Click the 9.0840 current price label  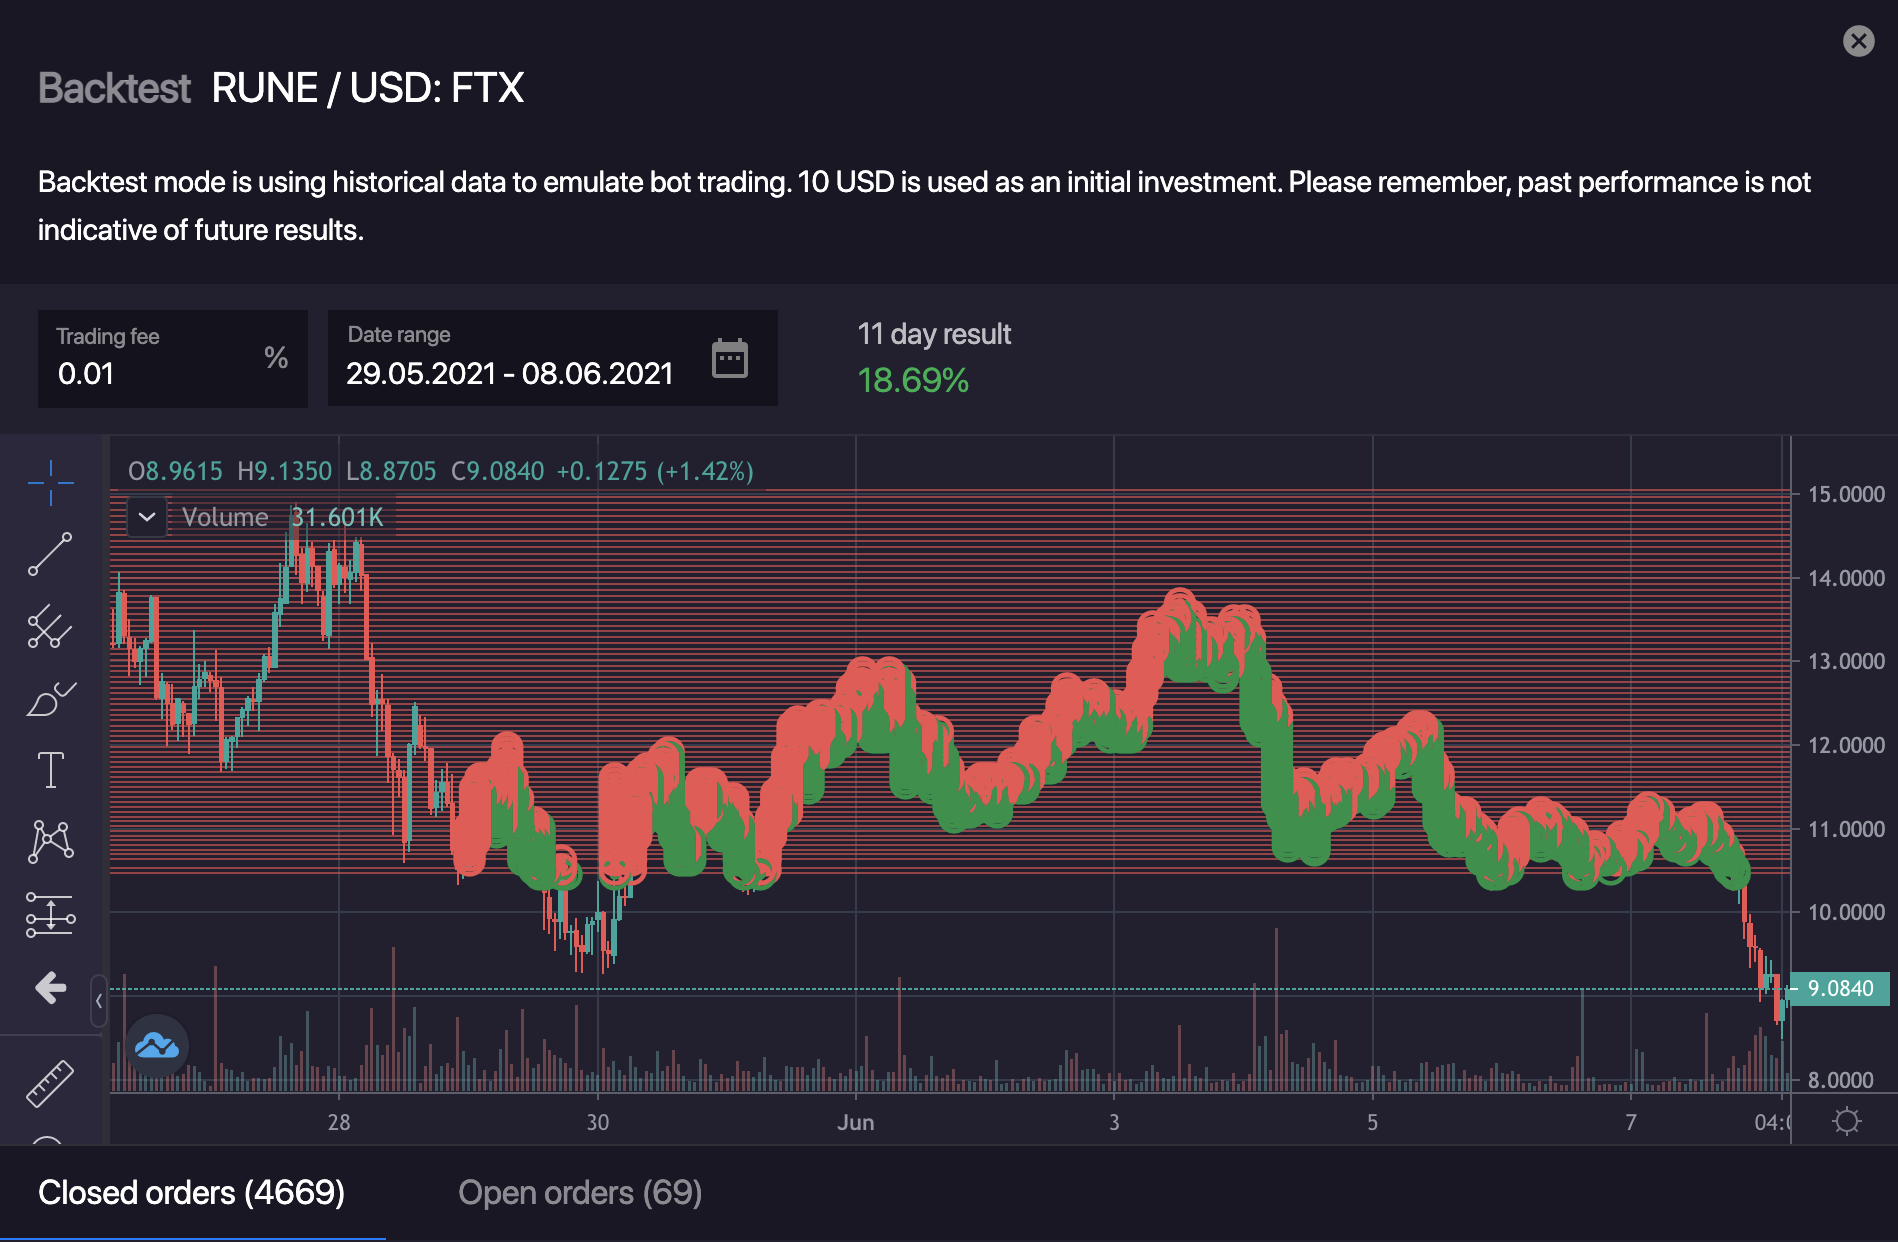[1839, 989]
